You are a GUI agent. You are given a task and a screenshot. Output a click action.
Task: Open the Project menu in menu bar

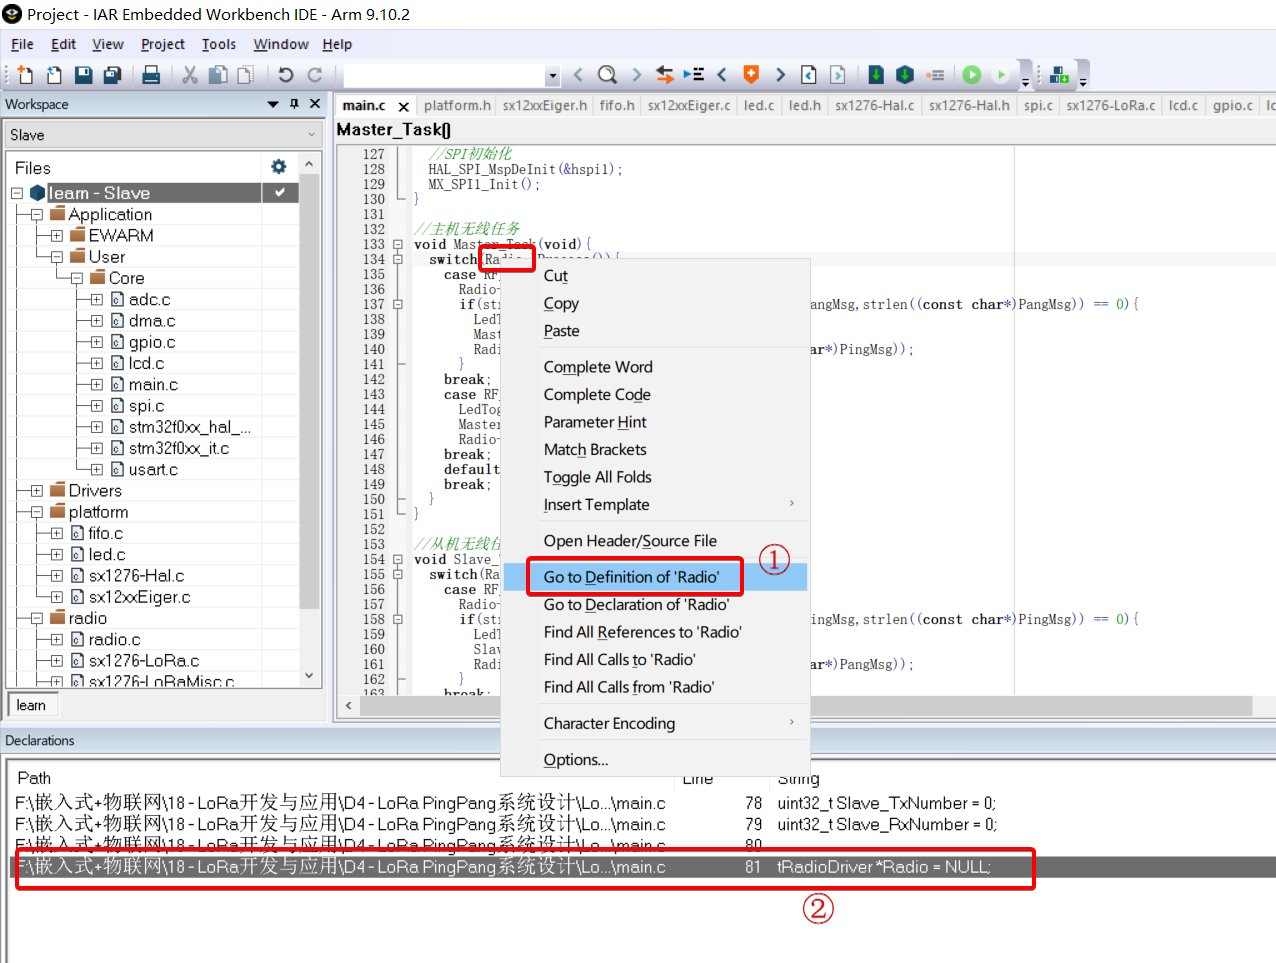click(x=162, y=44)
